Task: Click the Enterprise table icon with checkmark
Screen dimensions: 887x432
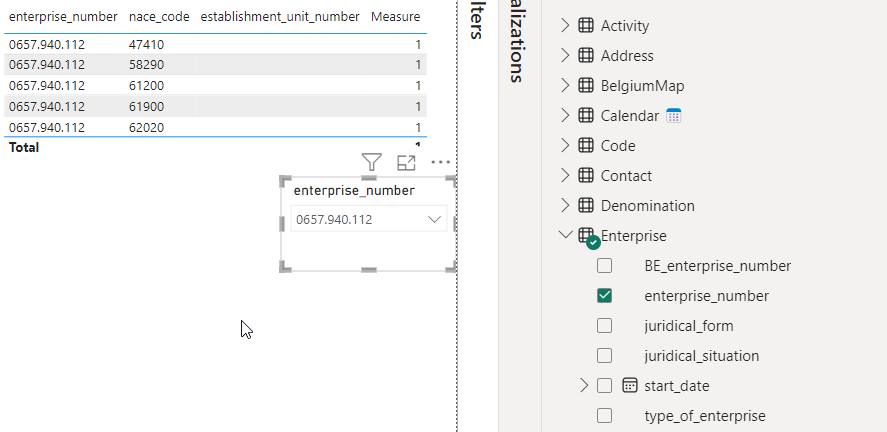Action: (x=588, y=237)
